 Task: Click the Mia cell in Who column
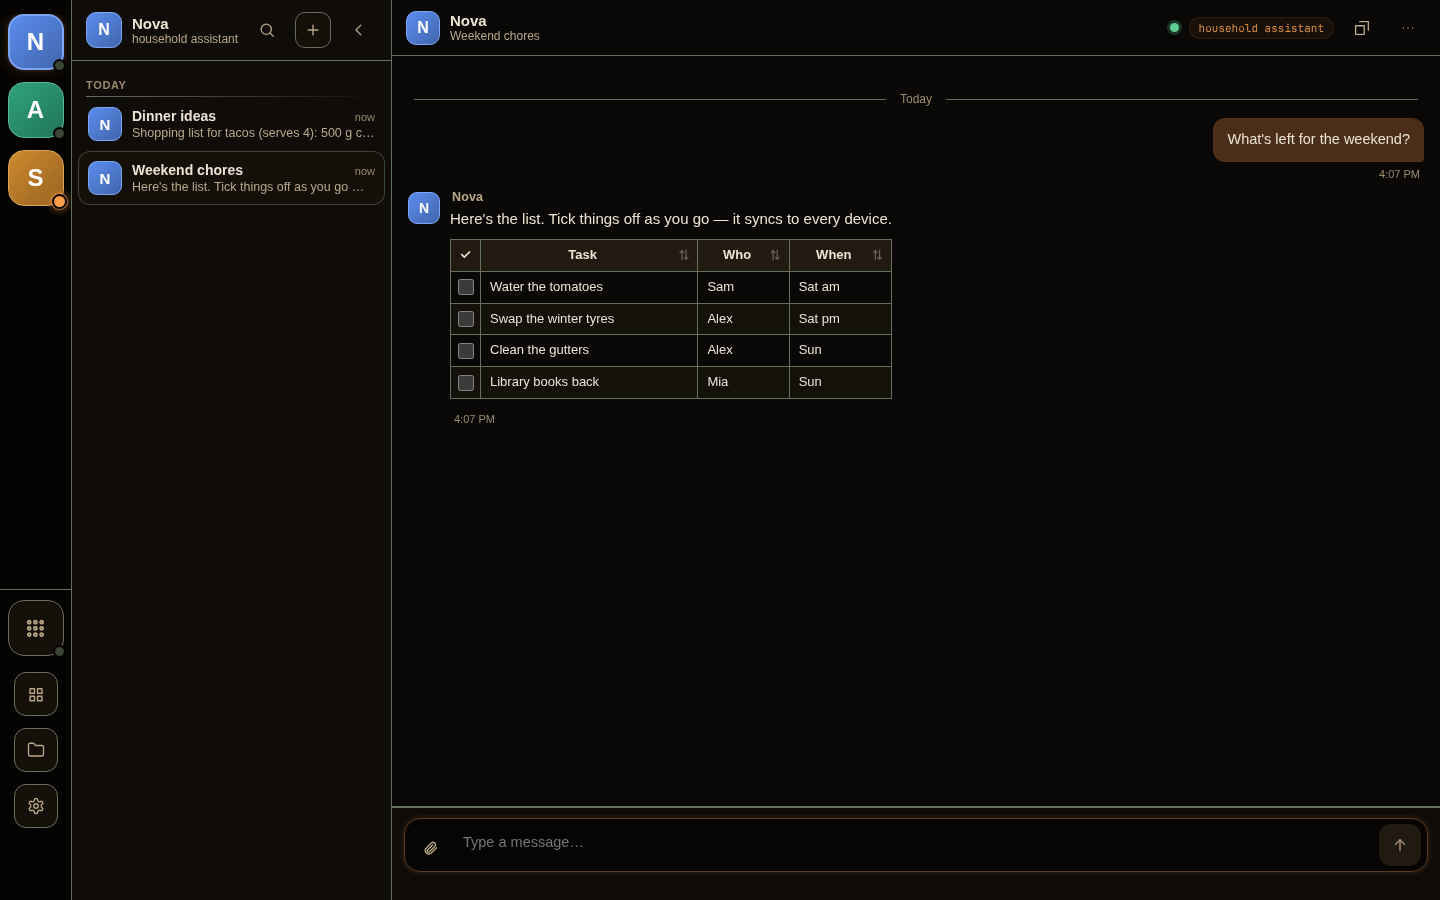744,382
